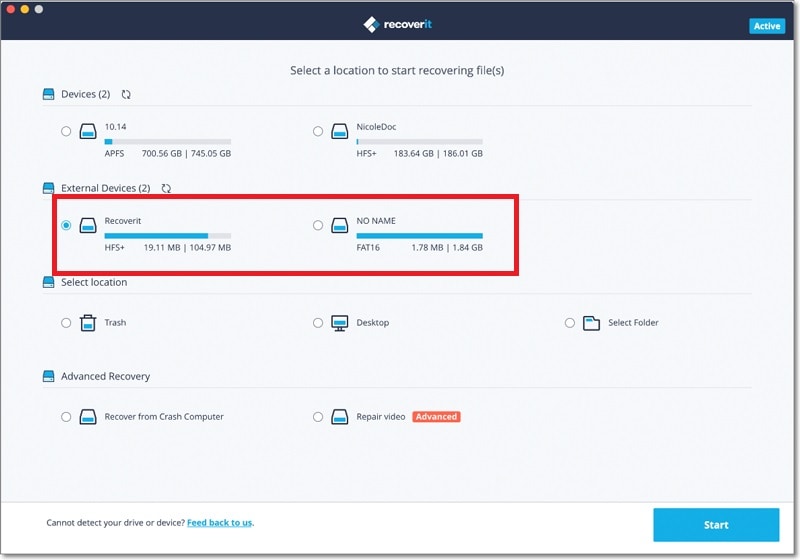Click the 10.14 drive usage bar
800x560 pixels.
pos(168,142)
